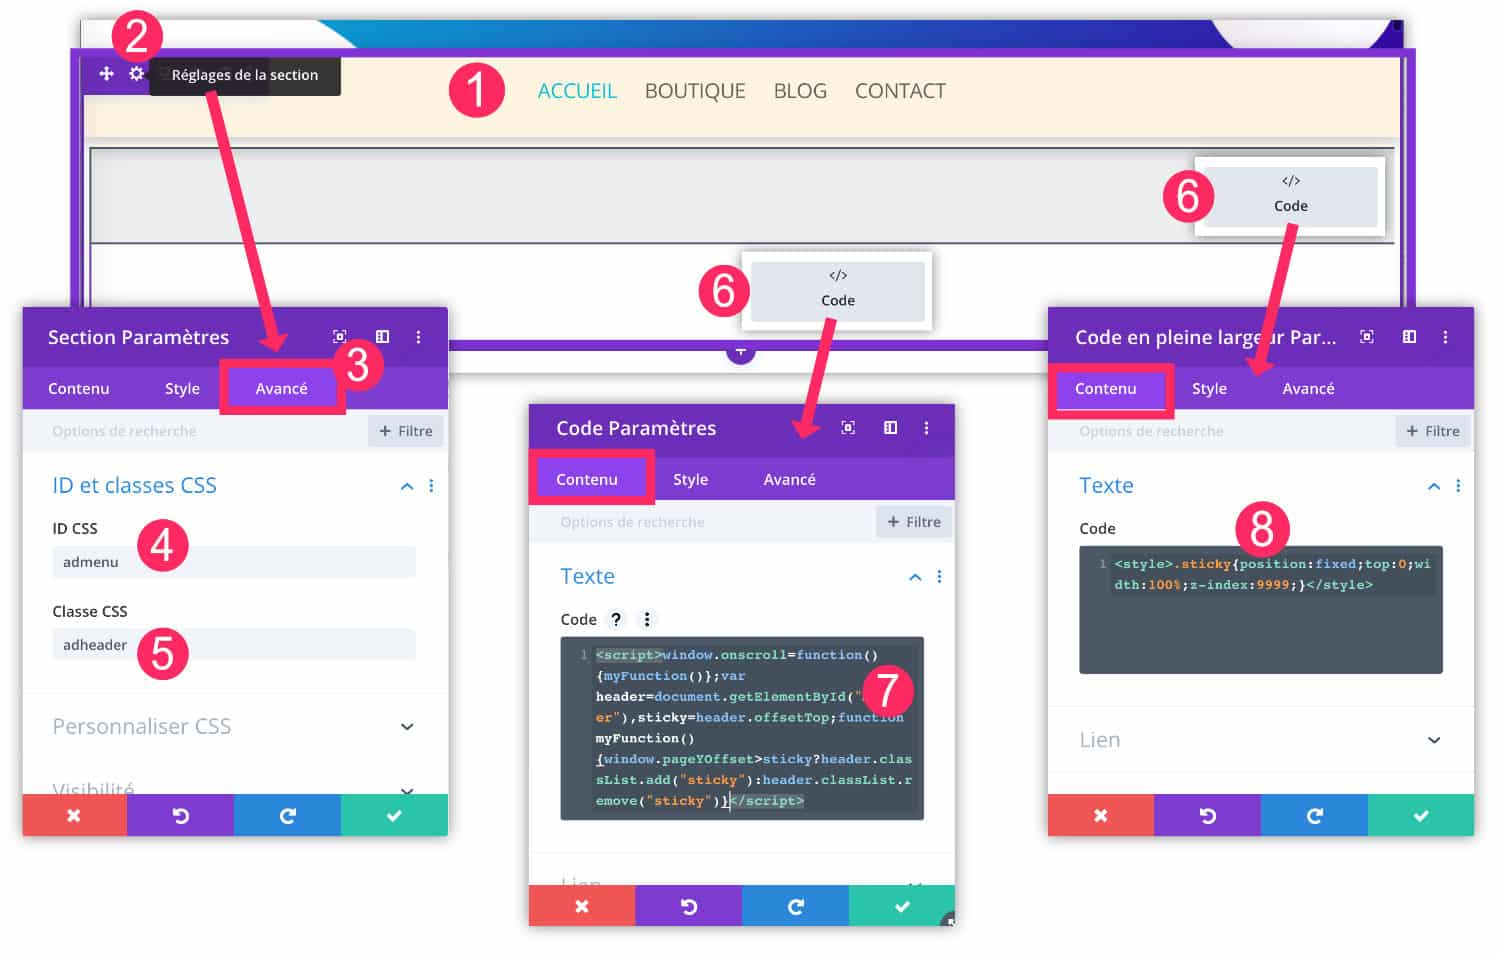Choose the Code module tile in center
Viewport: 1500px width, 954px height.
tap(838, 290)
